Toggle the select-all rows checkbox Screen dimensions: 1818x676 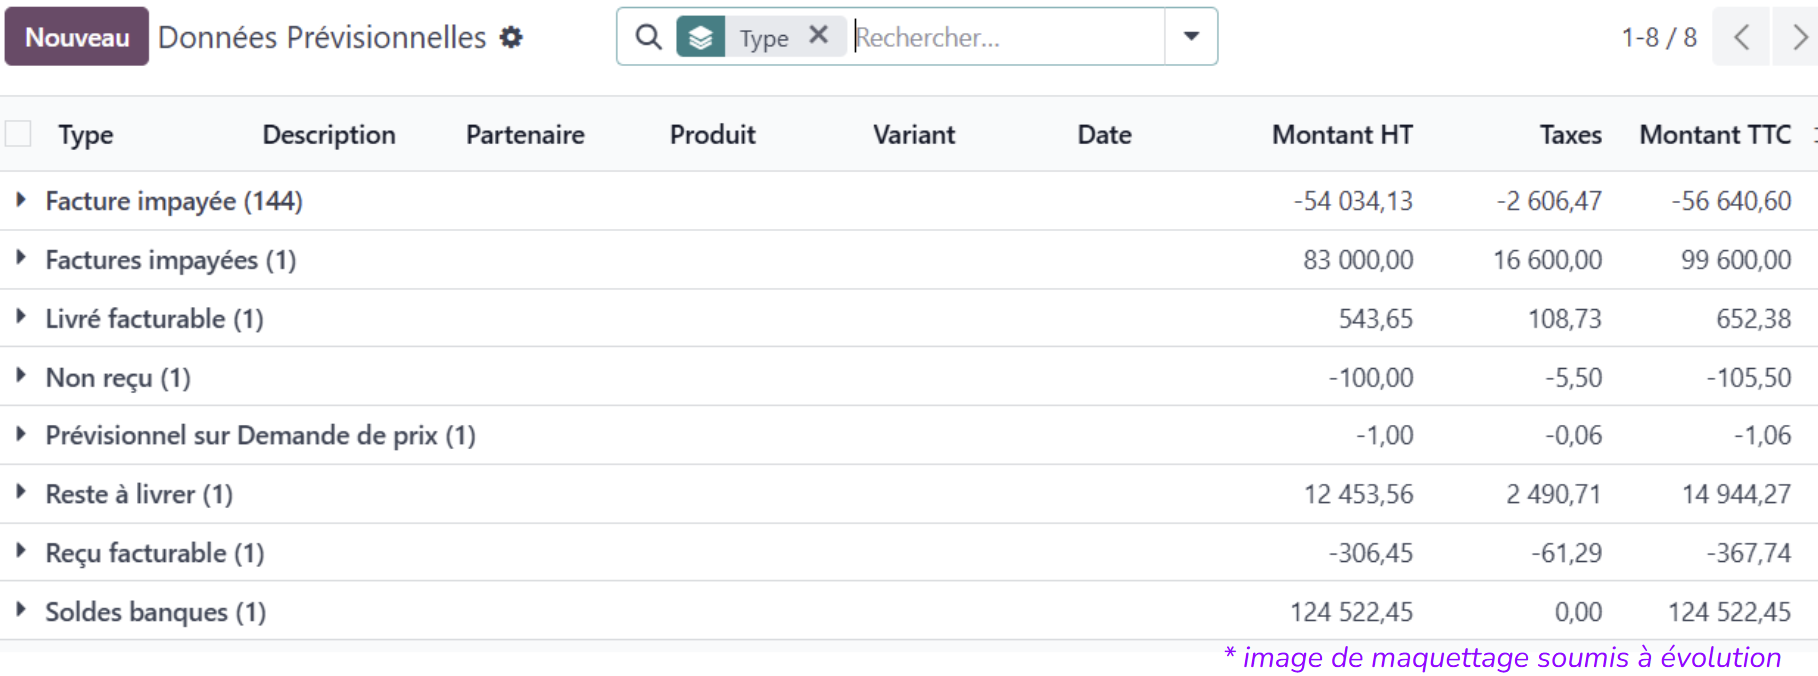tap(18, 134)
